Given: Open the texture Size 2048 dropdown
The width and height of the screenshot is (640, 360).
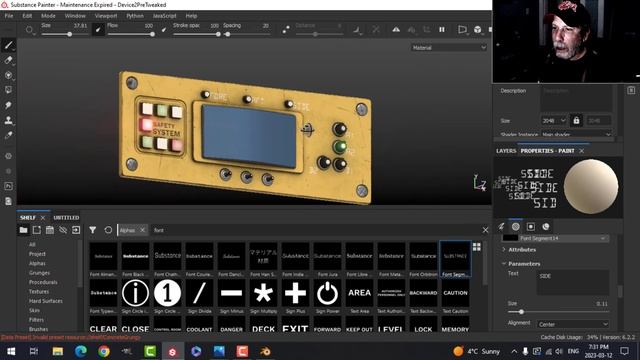Looking at the screenshot, I should click(x=554, y=120).
